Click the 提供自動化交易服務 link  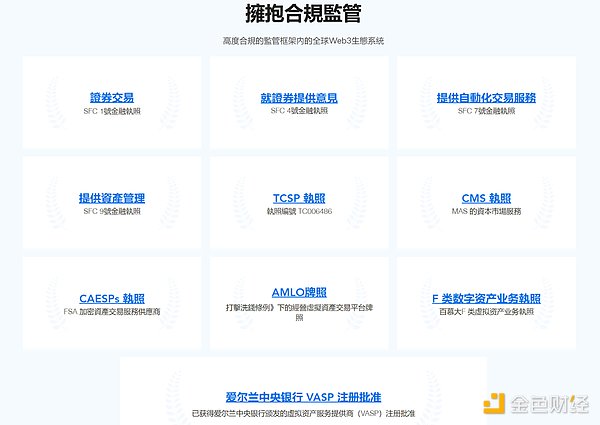pyautogui.click(x=486, y=98)
